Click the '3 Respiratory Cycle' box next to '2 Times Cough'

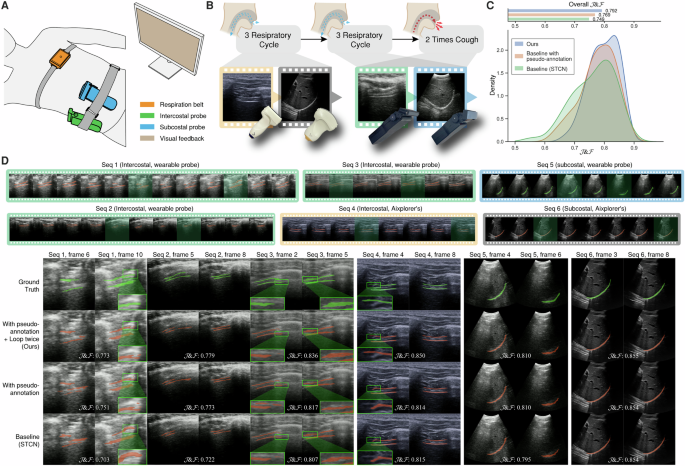(x=359, y=39)
